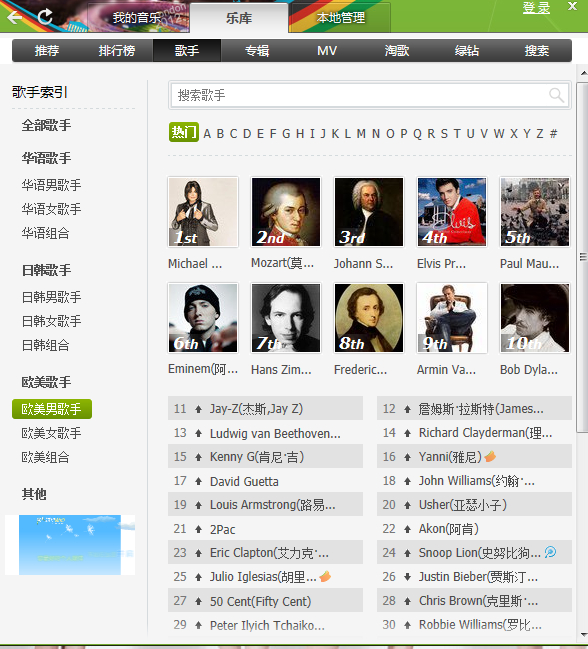588x649 pixels.
Task: Filter artists by the # symbol
Action: (553, 134)
